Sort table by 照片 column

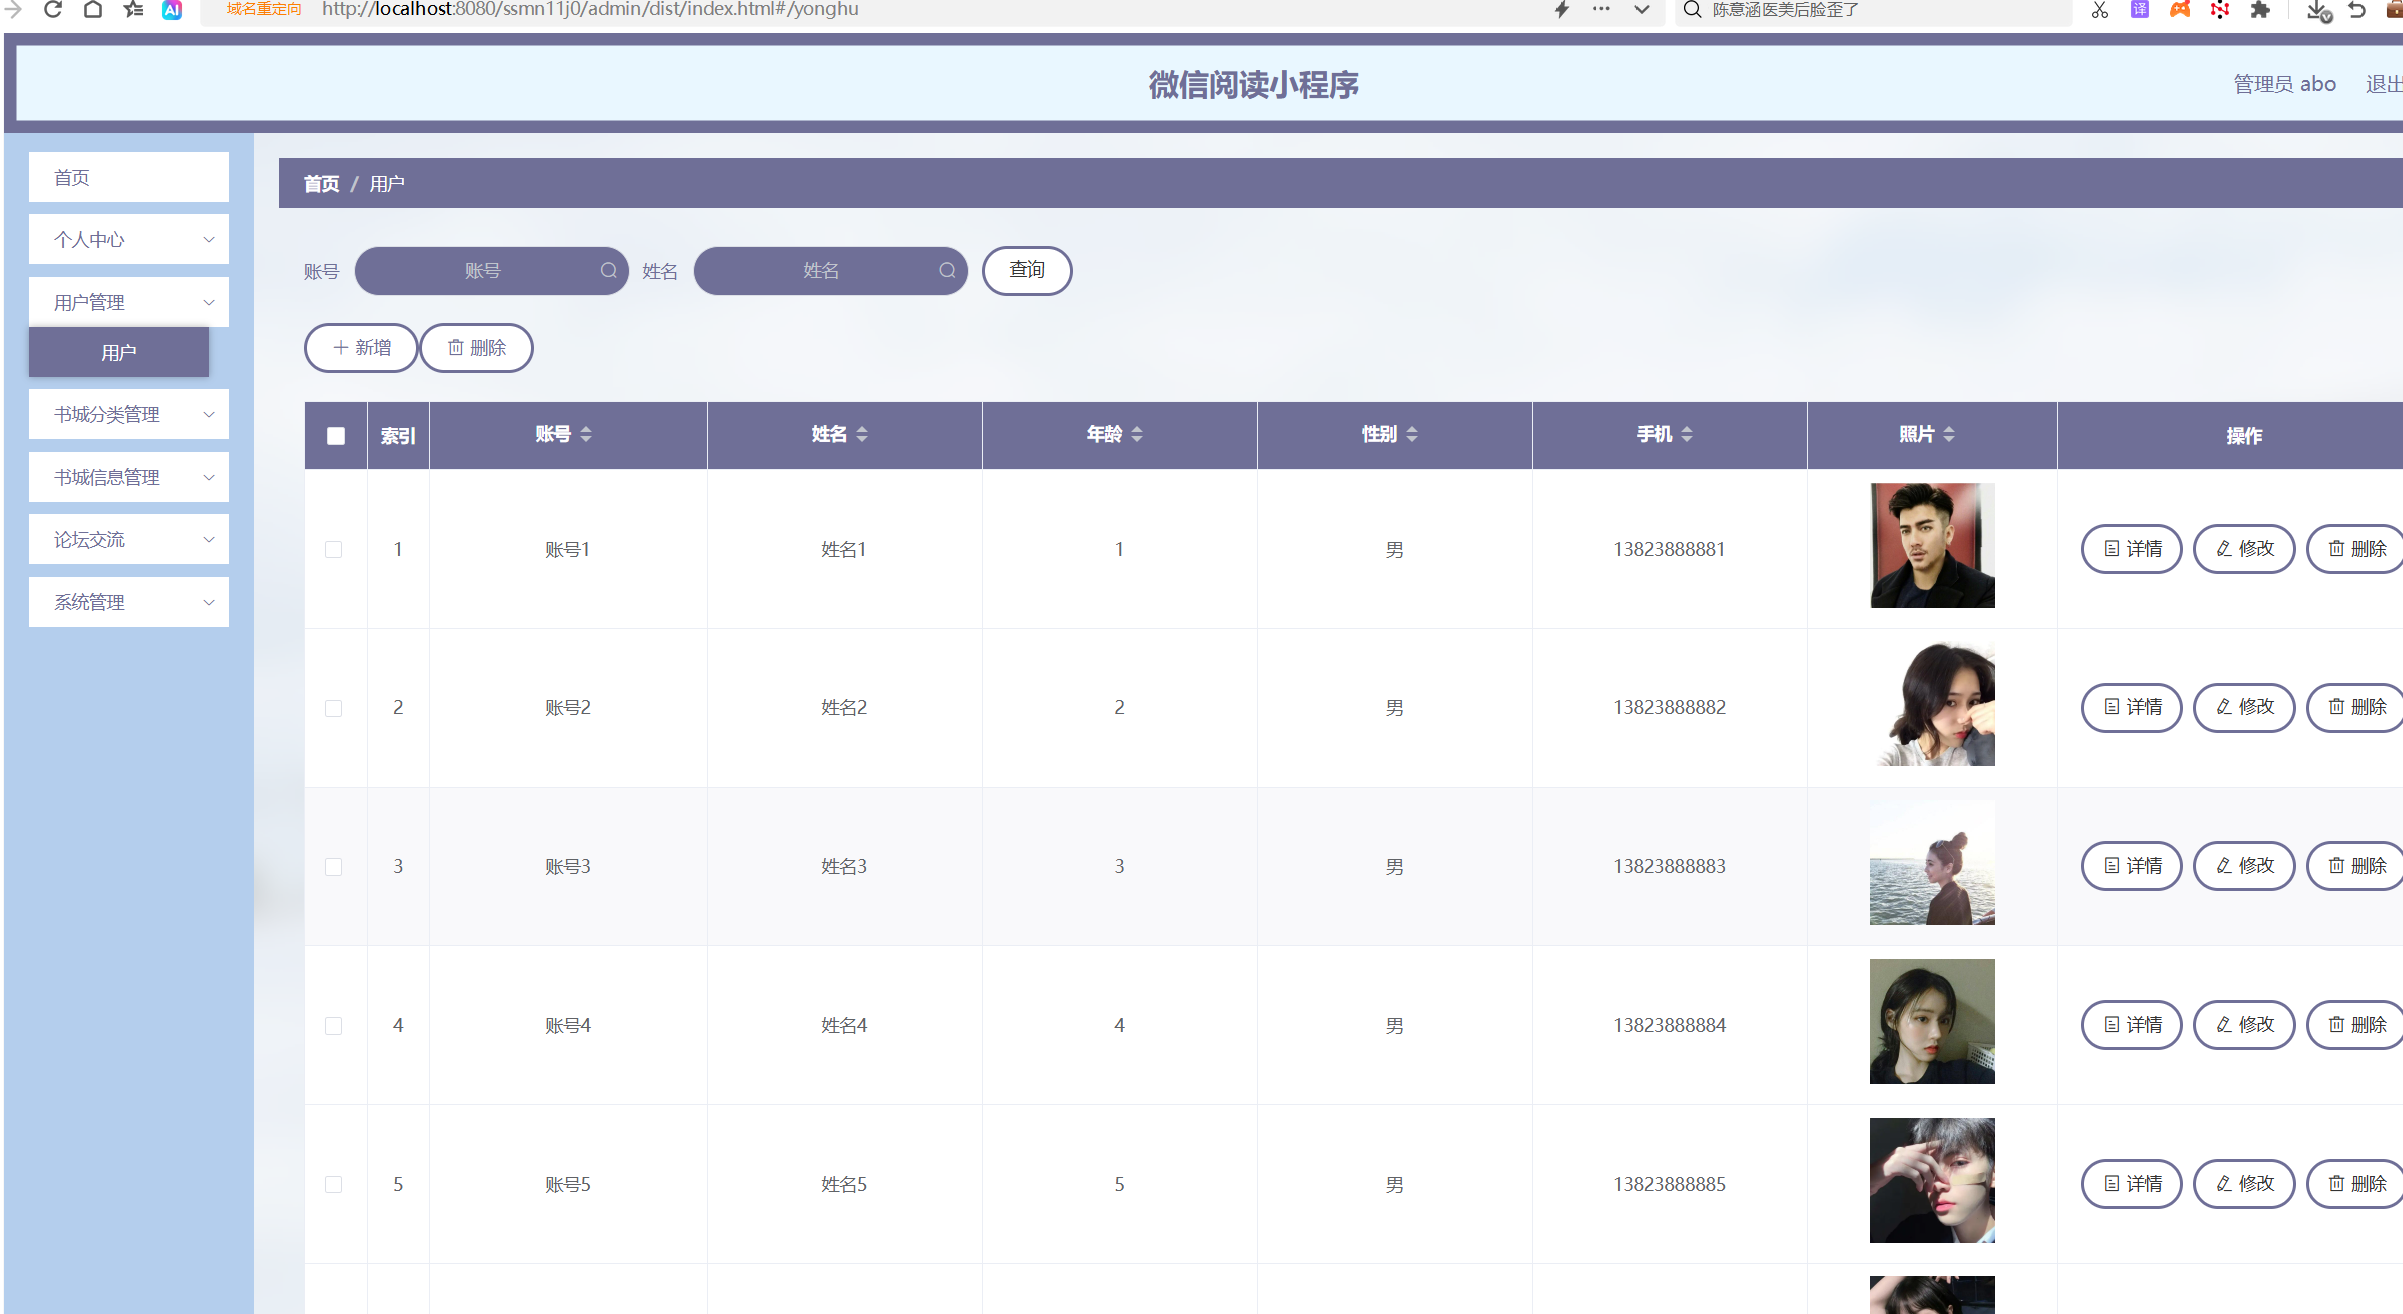(x=1949, y=434)
